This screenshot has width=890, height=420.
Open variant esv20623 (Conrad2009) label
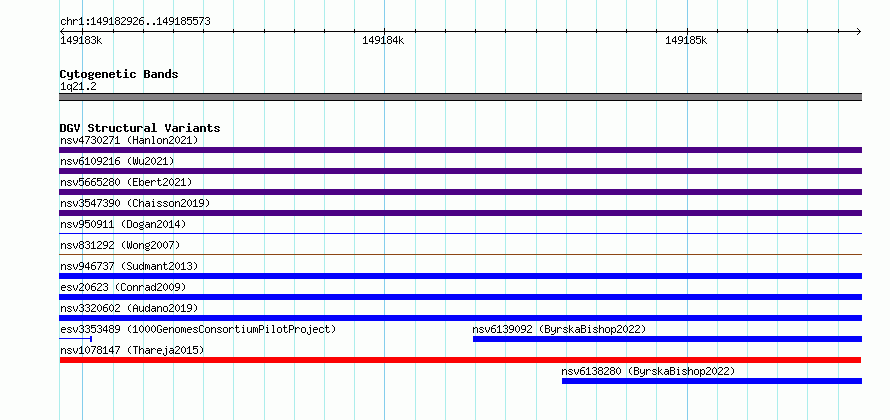[123, 287]
